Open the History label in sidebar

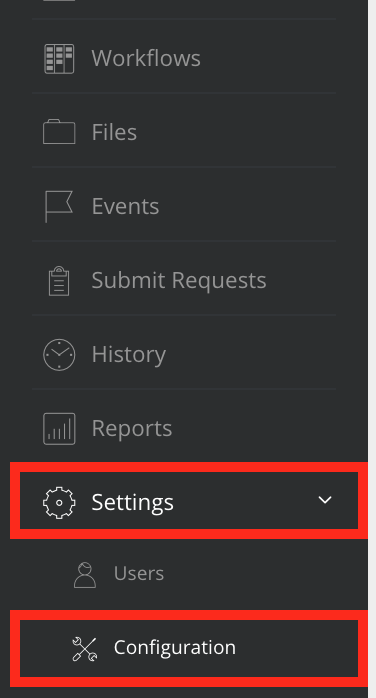click(x=129, y=354)
